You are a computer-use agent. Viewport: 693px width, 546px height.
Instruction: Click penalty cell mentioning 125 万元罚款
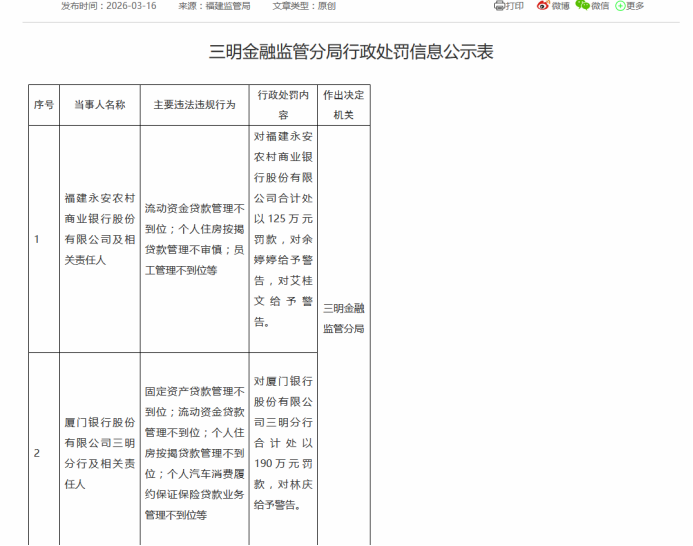coord(283,239)
